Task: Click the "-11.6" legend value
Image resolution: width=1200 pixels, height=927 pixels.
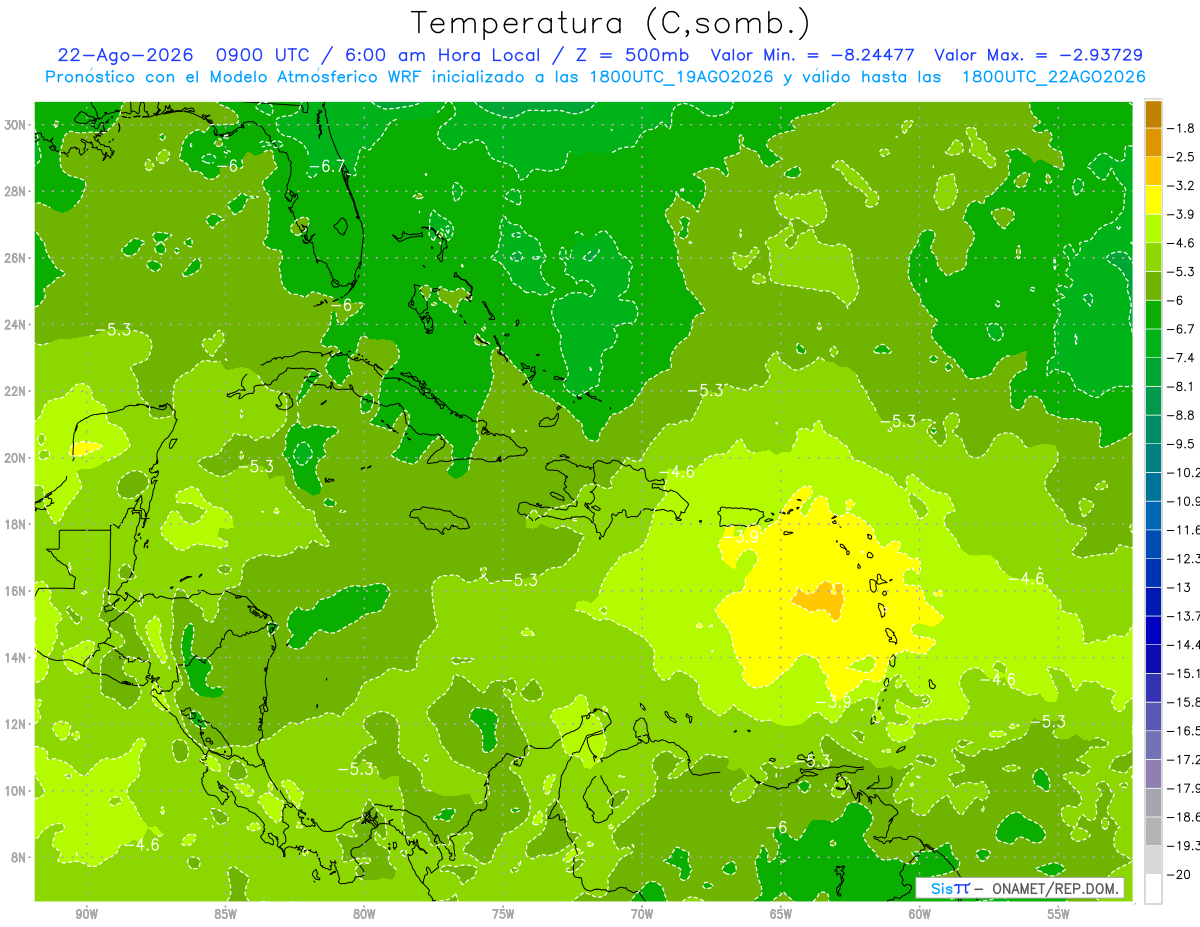Action: [x=1185, y=529]
